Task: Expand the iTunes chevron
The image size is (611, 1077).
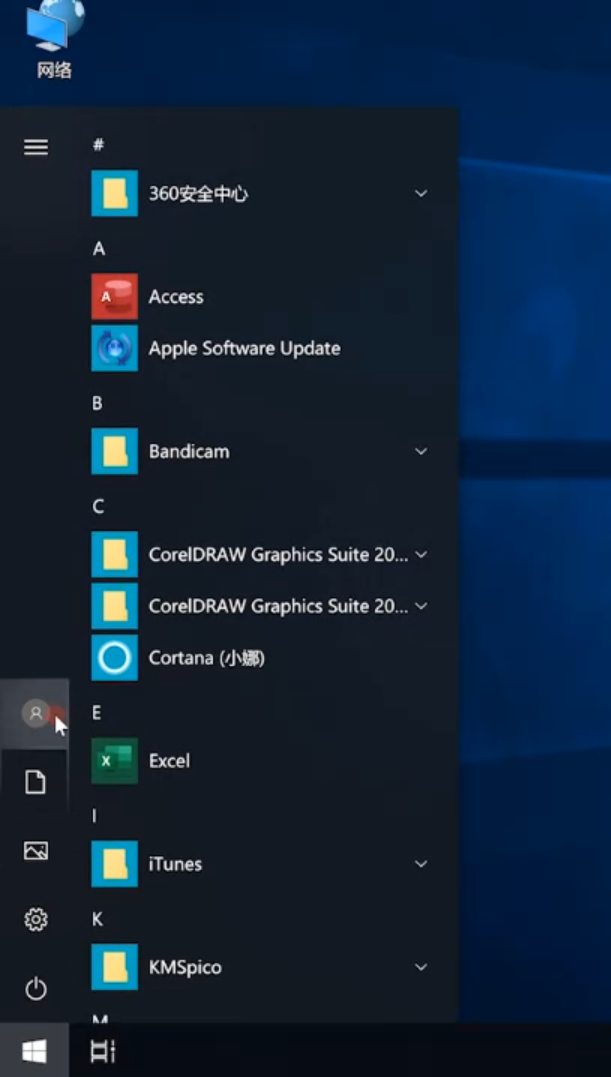Action: coord(421,864)
